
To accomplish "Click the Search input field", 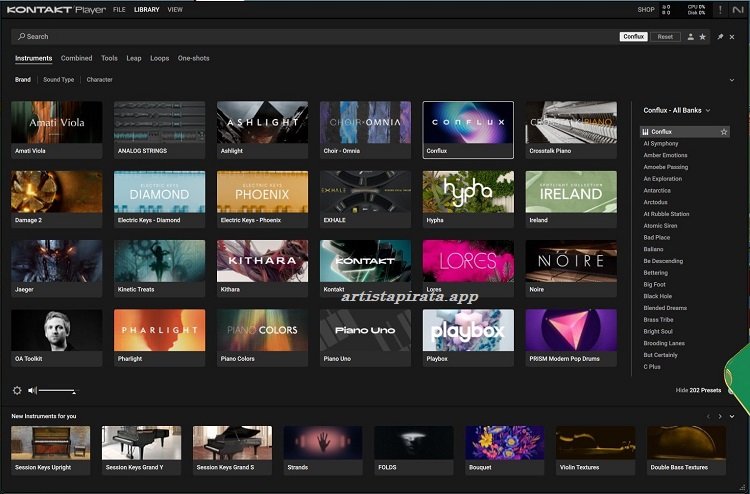I will [316, 36].
